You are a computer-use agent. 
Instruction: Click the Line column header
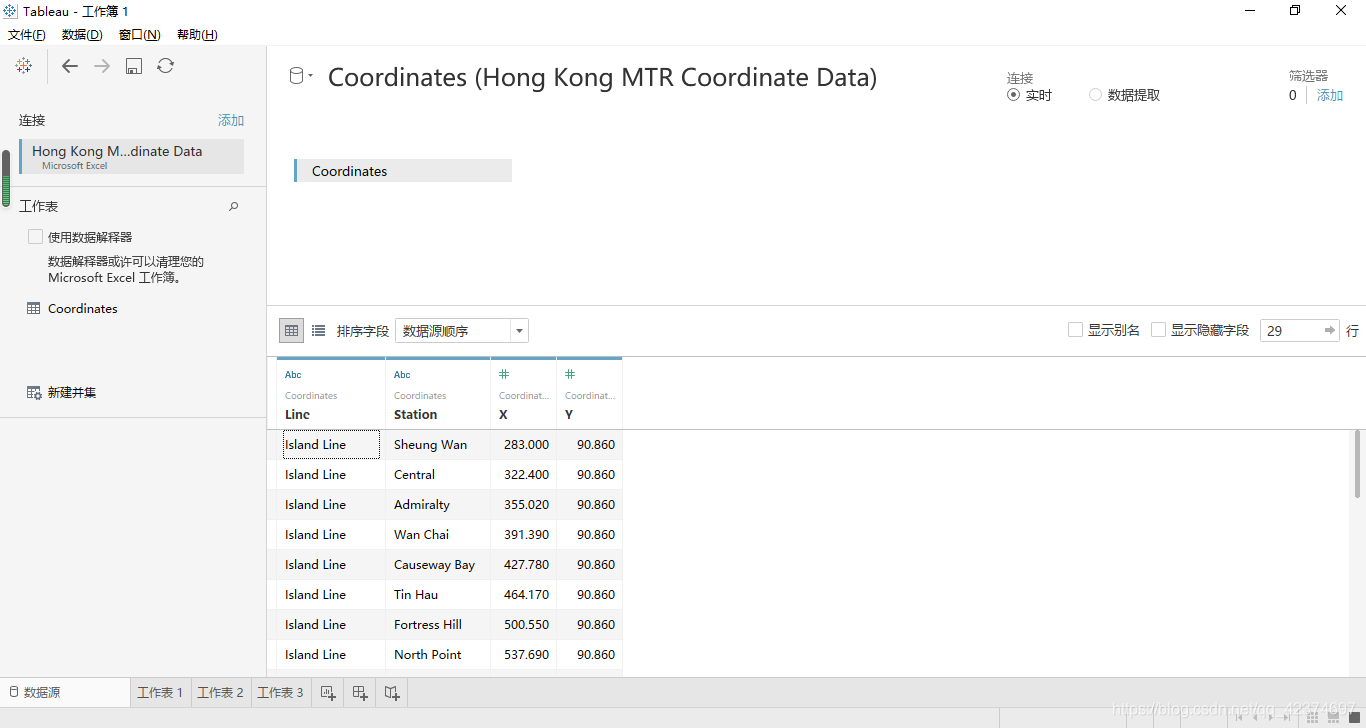point(331,395)
